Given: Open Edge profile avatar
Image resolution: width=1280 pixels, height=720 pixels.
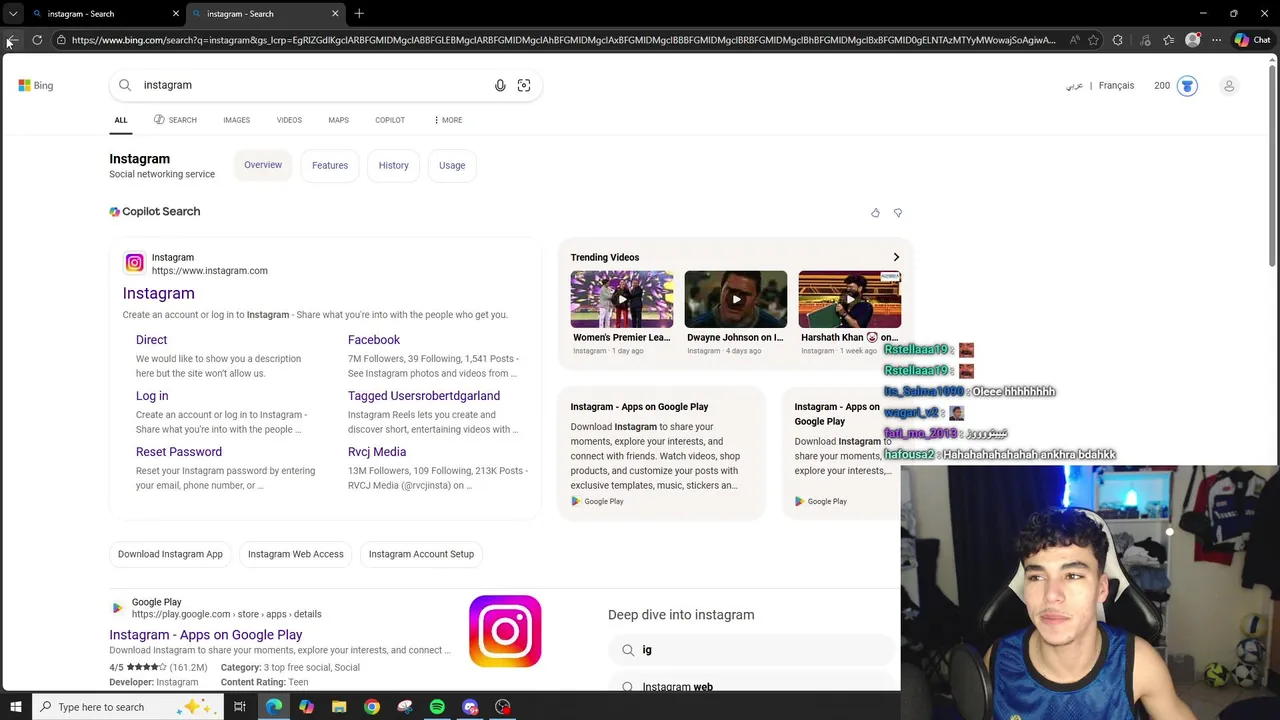Looking at the screenshot, I should [x=1192, y=40].
